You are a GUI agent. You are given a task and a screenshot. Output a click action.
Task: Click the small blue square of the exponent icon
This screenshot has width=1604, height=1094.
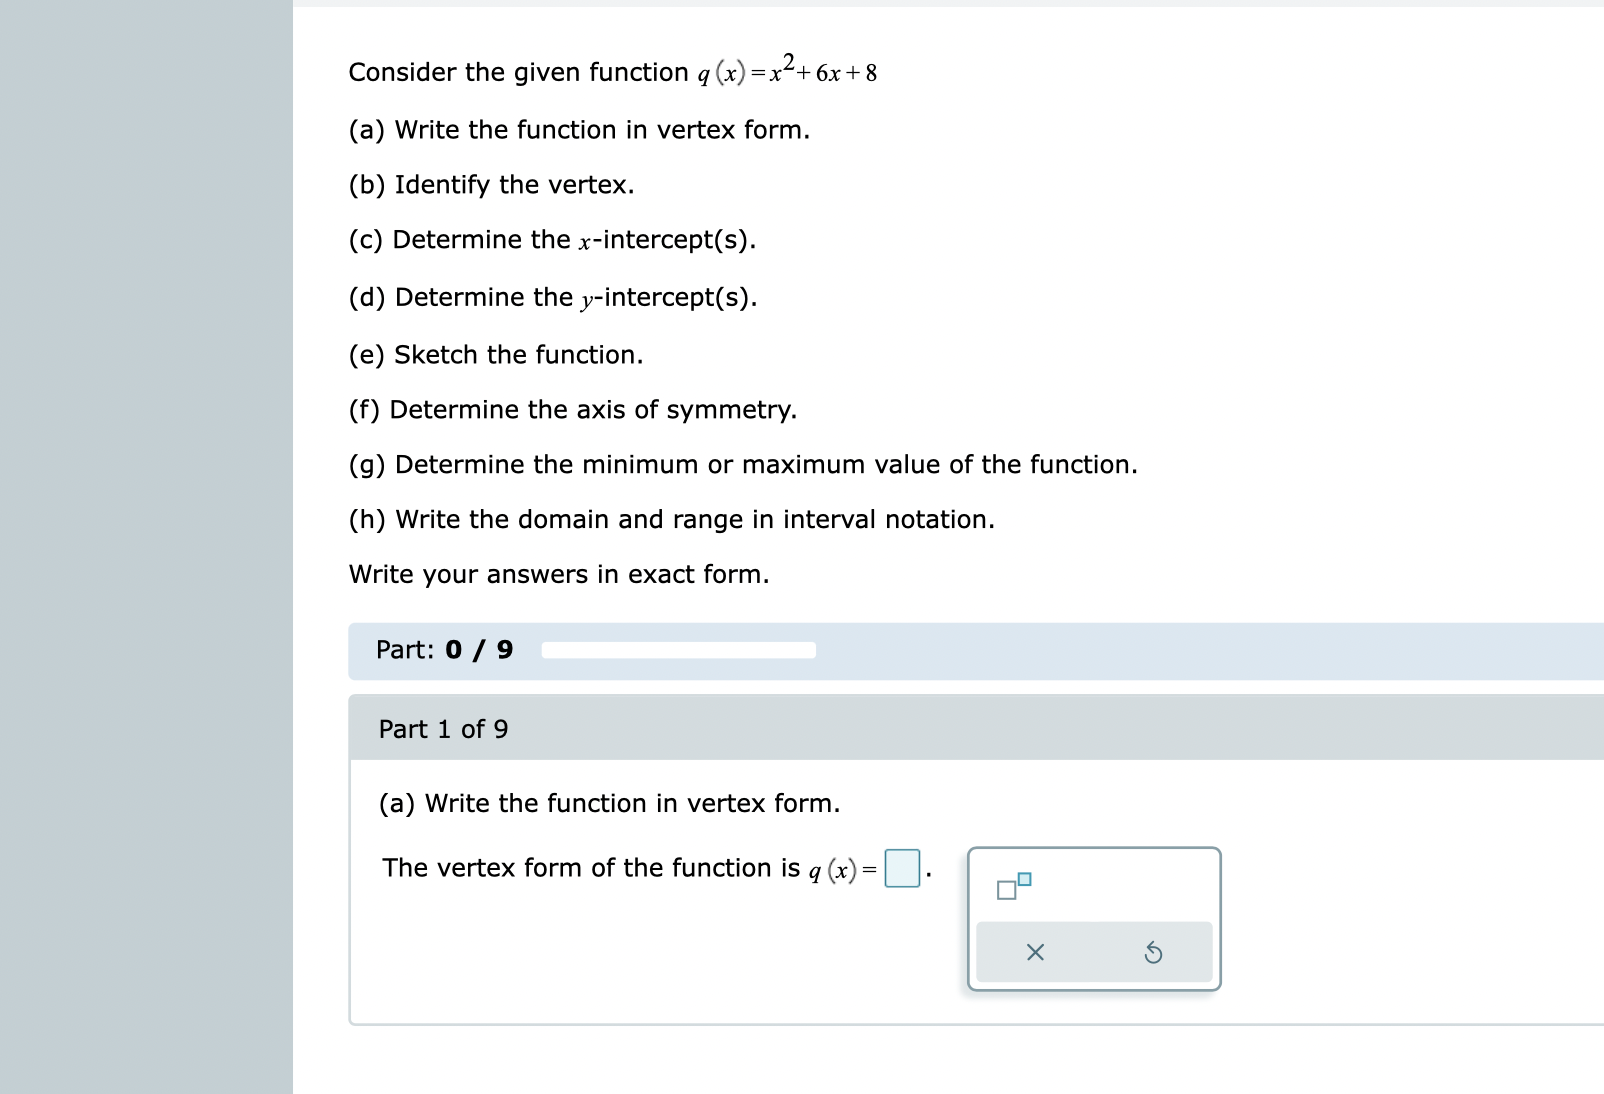(1024, 878)
